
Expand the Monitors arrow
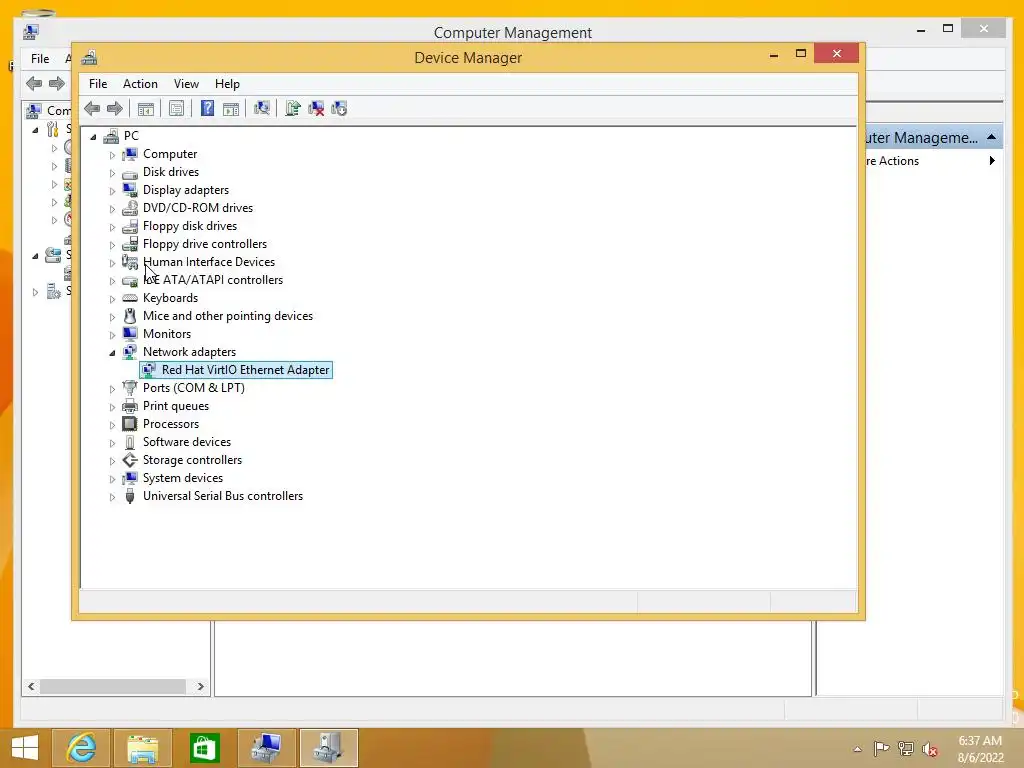coord(112,335)
